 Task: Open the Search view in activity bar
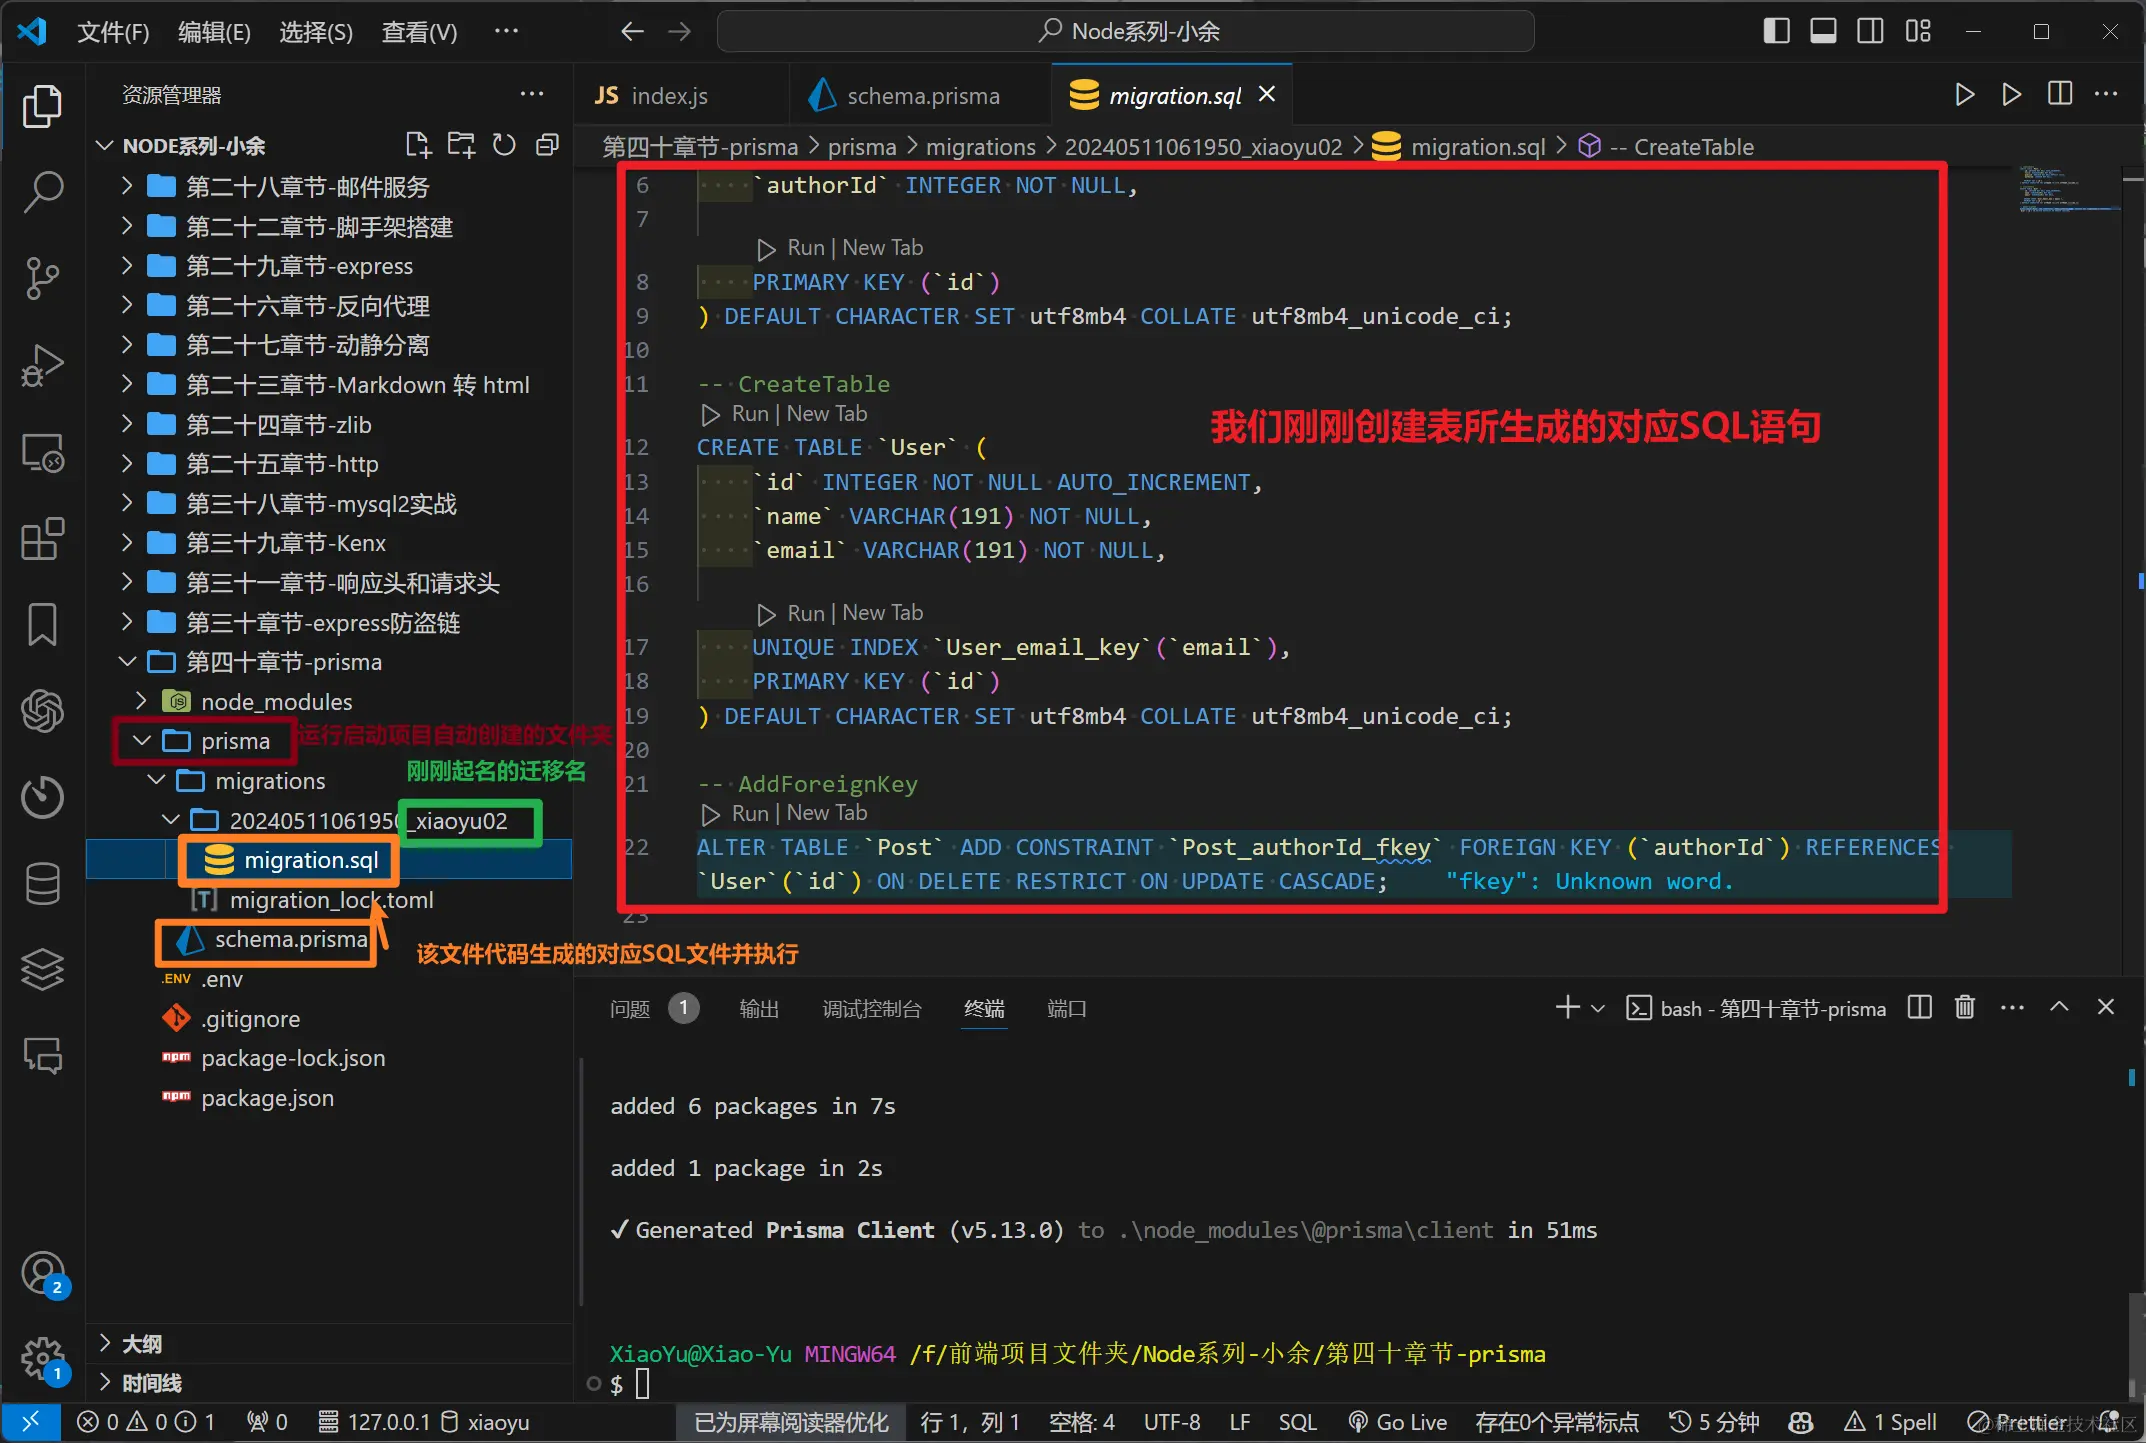42,192
